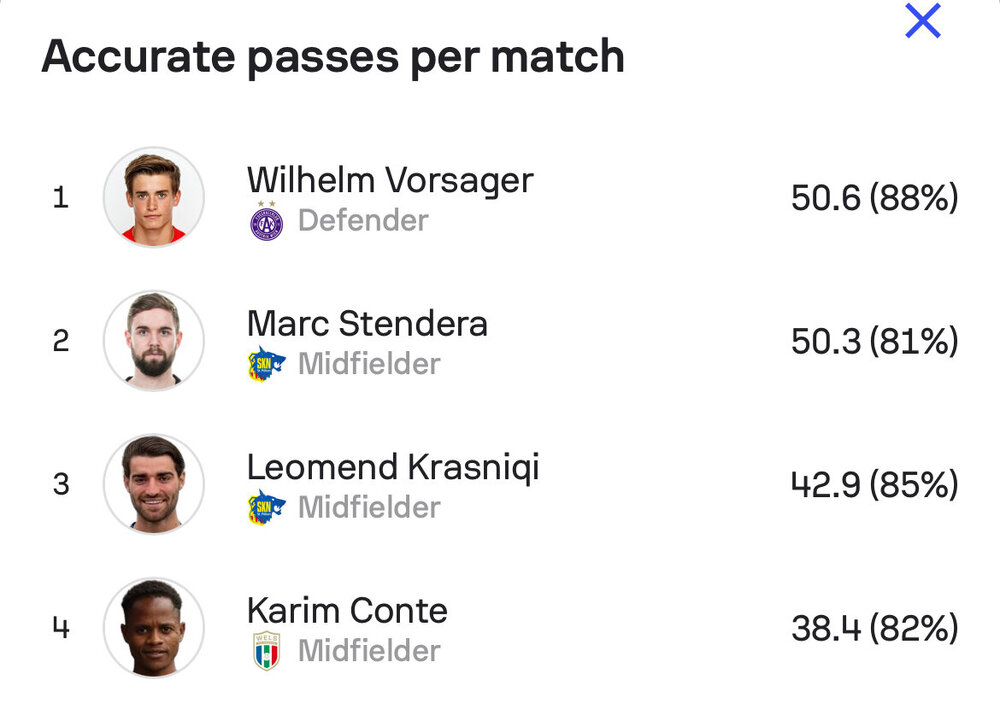
Task: Click the Accurate passes per match heading
Action: (333, 57)
